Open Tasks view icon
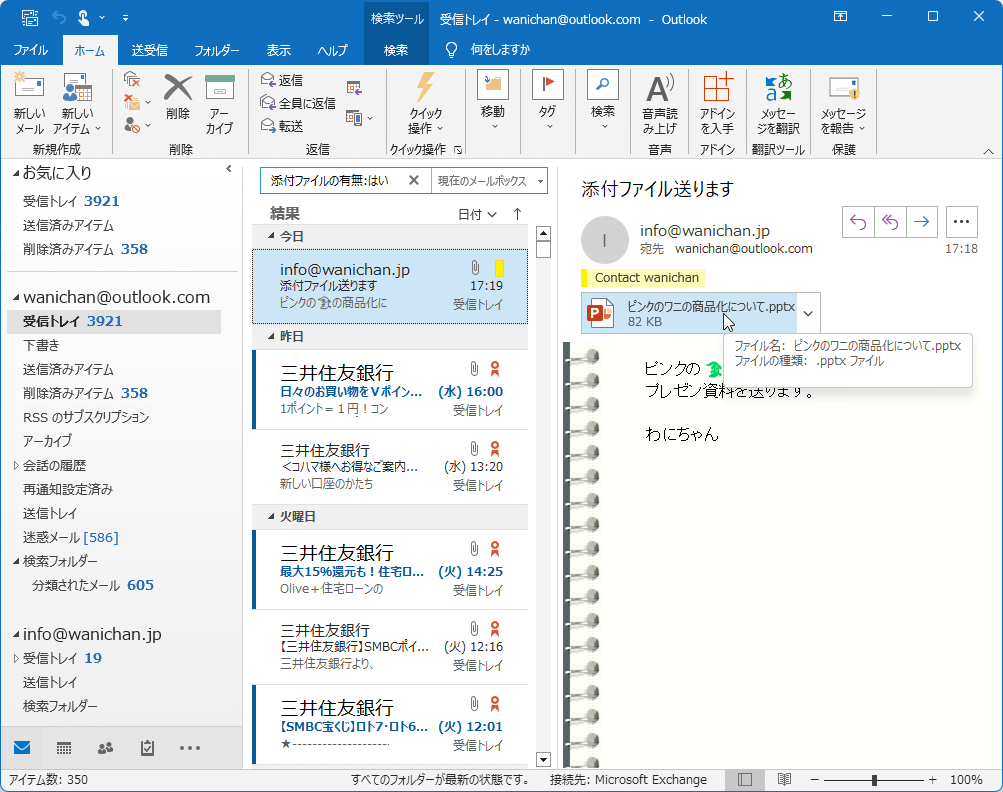The image size is (1003, 792). point(148,747)
